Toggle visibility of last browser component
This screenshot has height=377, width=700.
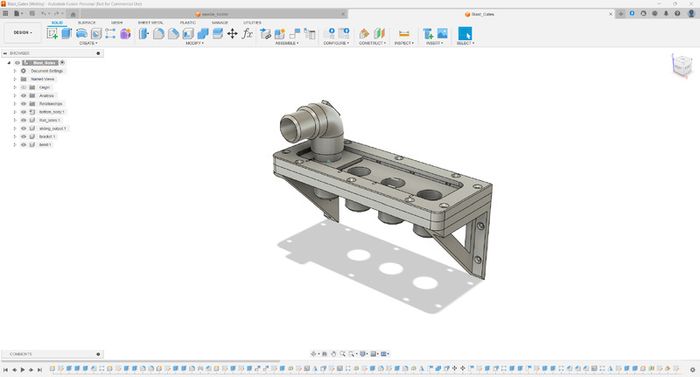coord(24,145)
